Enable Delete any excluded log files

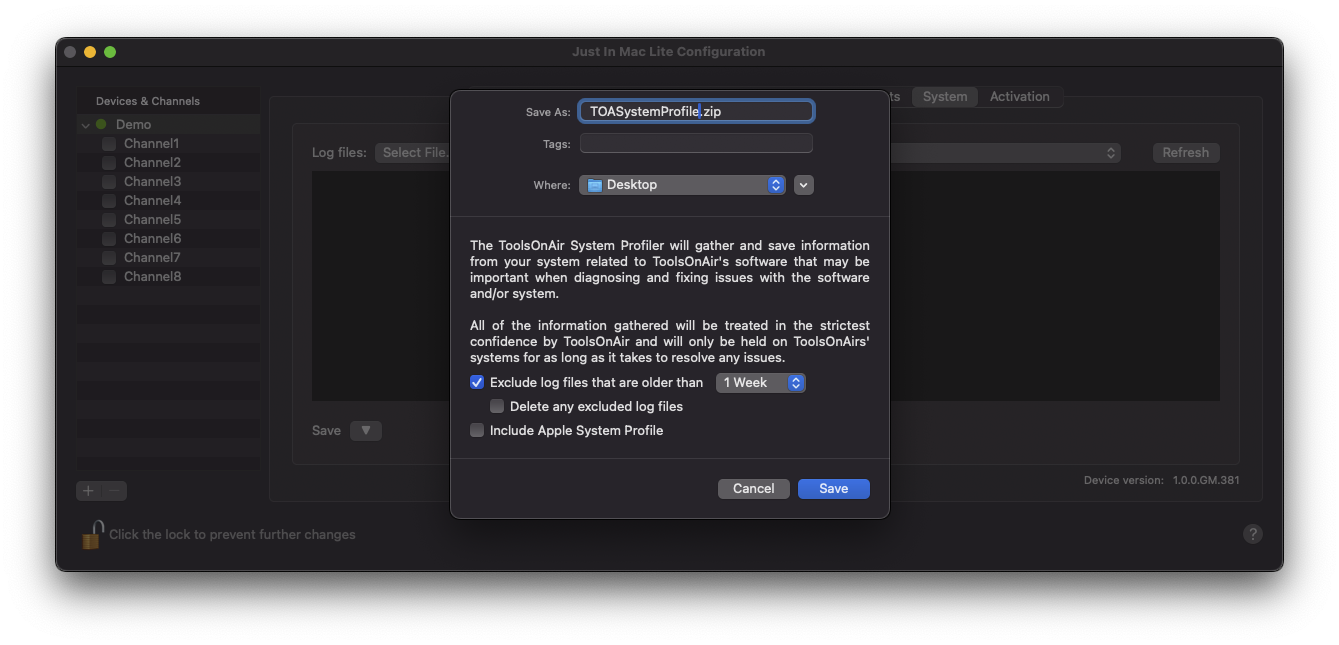coord(497,407)
